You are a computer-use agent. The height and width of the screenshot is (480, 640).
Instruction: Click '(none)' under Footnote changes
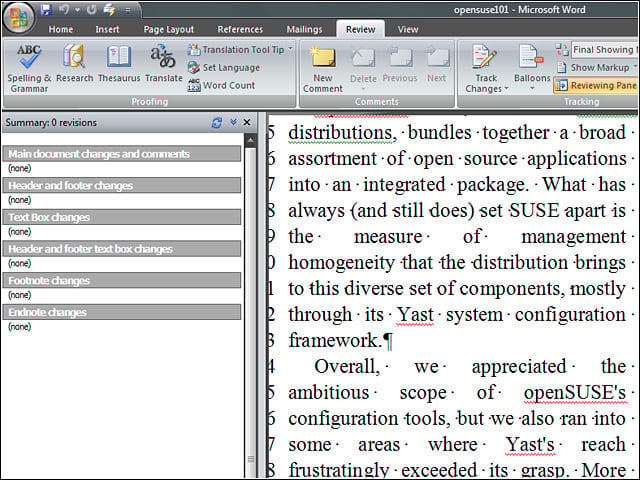(x=20, y=295)
